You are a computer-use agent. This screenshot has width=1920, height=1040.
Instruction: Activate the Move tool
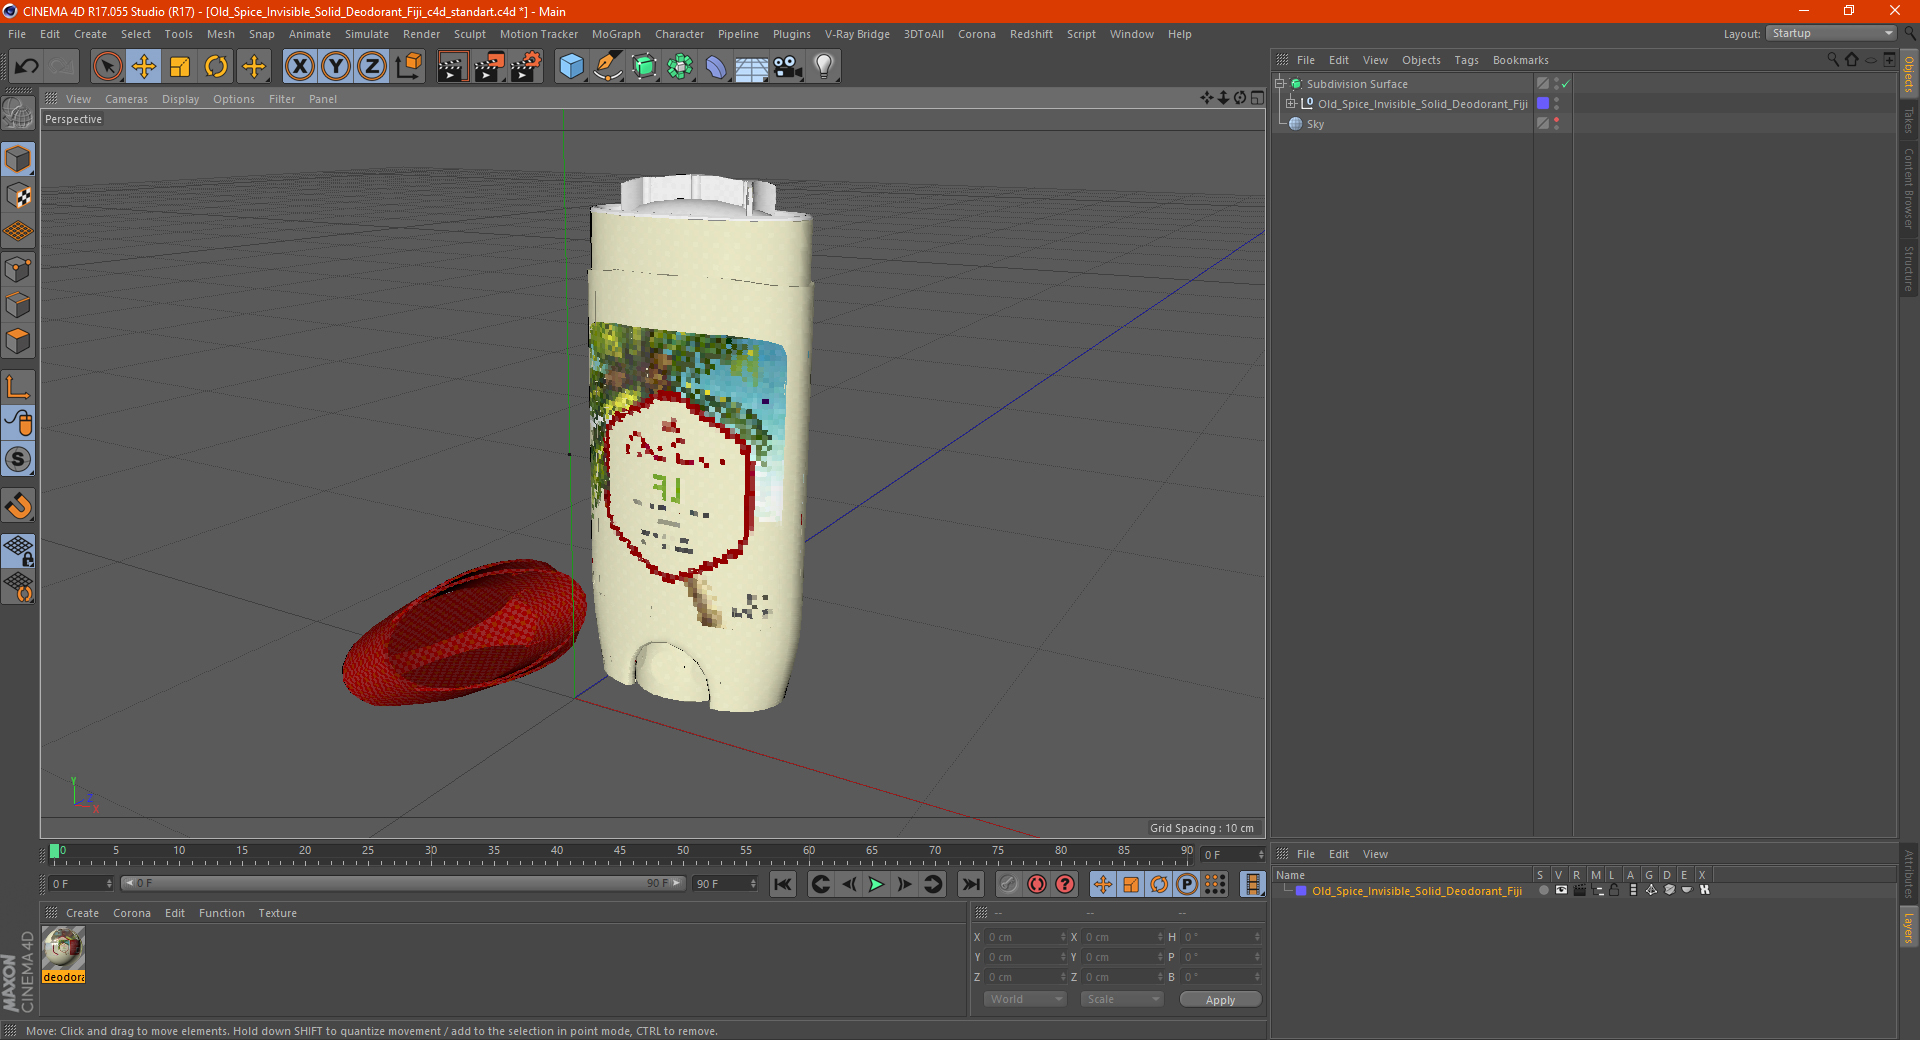coord(144,67)
